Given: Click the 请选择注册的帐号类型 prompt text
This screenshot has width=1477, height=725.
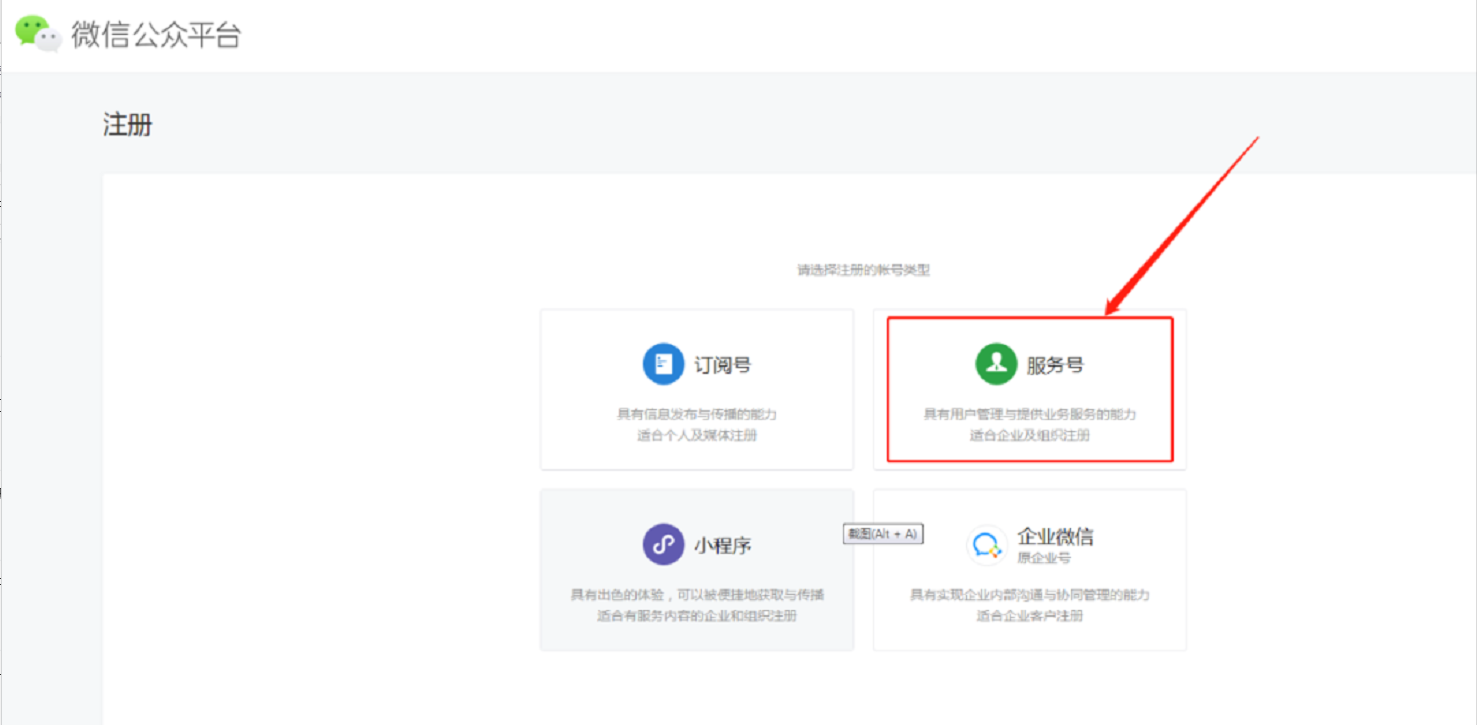Looking at the screenshot, I should pyautogui.click(x=864, y=270).
